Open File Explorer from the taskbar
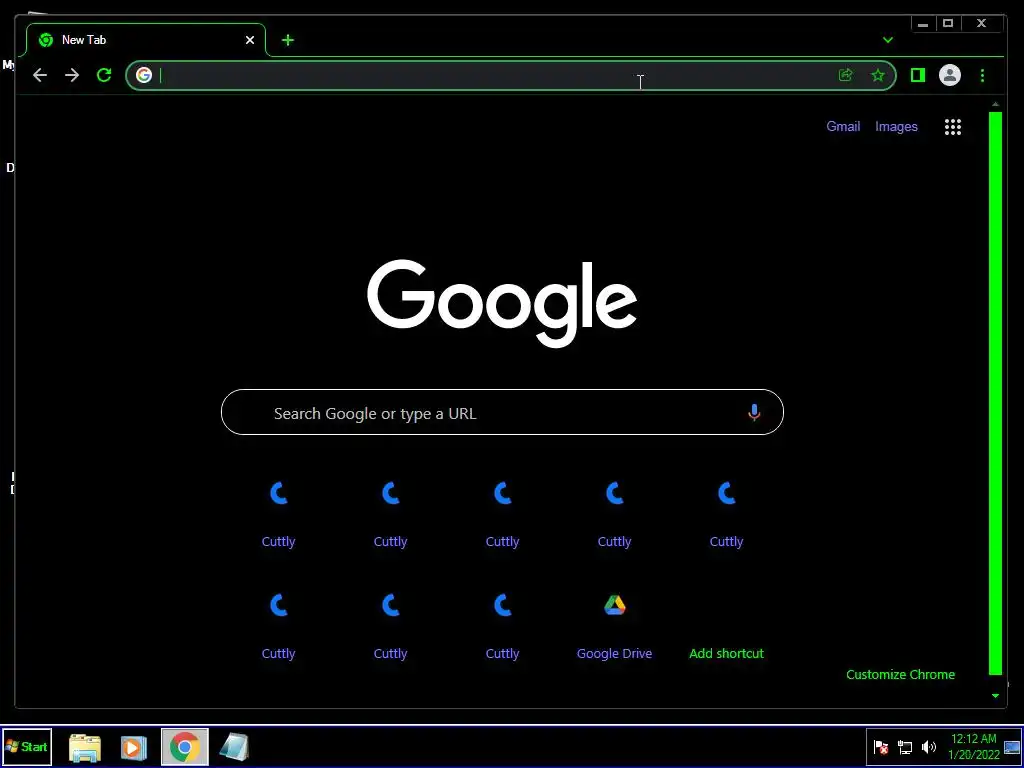 pyautogui.click(x=85, y=748)
